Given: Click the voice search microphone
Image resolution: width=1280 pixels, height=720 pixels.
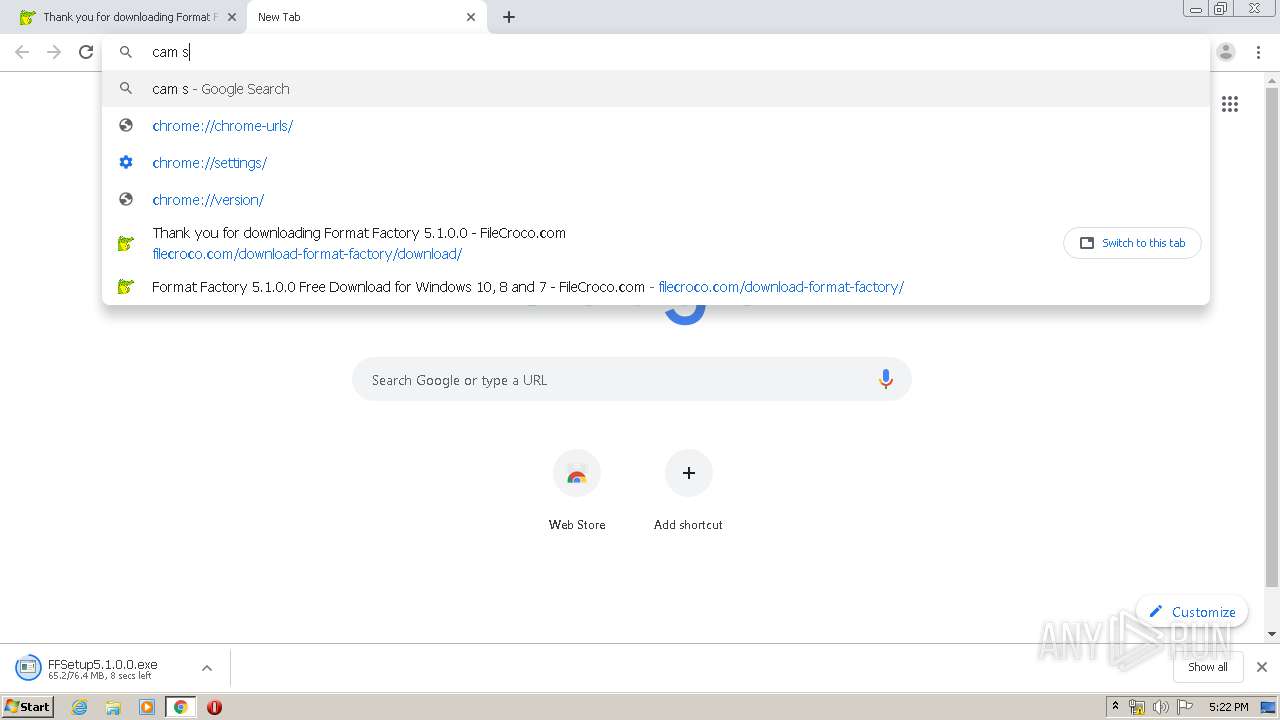Looking at the screenshot, I should pyautogui.click(x=885, y=379).
